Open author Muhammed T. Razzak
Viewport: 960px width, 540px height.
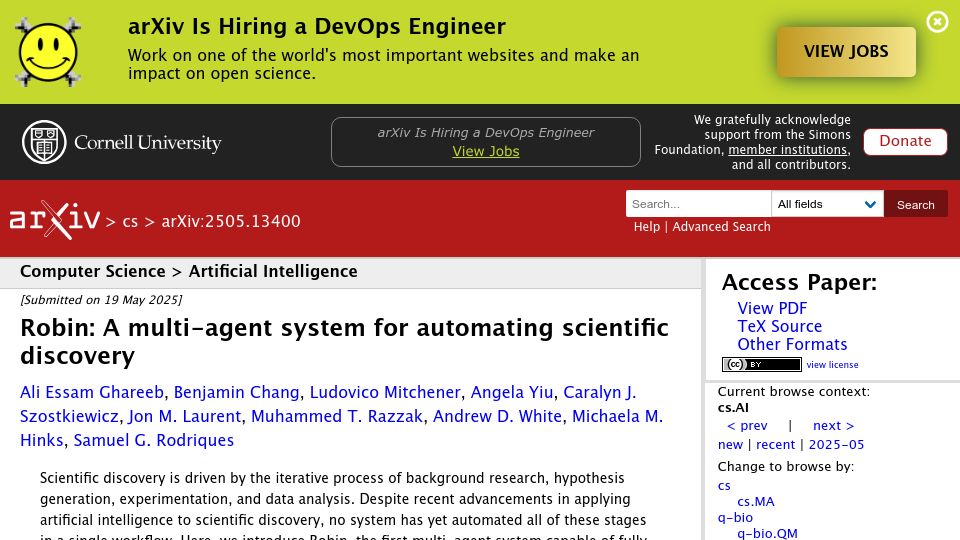[337, 416]
